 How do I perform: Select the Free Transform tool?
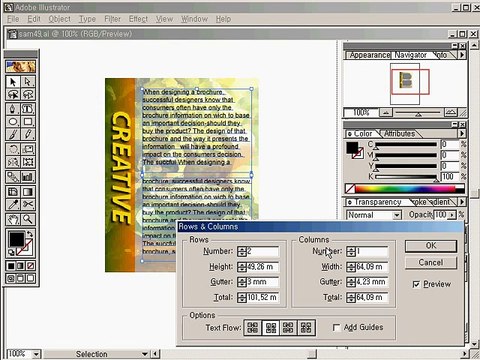28,162
